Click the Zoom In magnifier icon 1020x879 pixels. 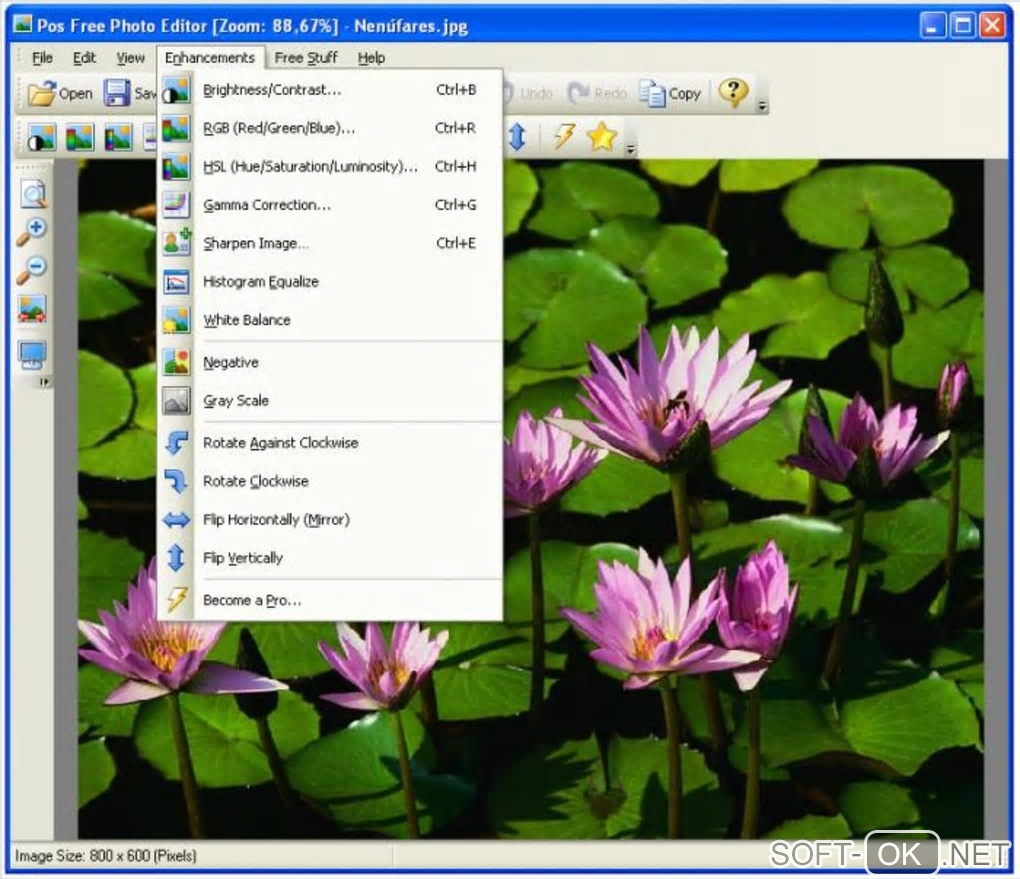coord(31,232)
